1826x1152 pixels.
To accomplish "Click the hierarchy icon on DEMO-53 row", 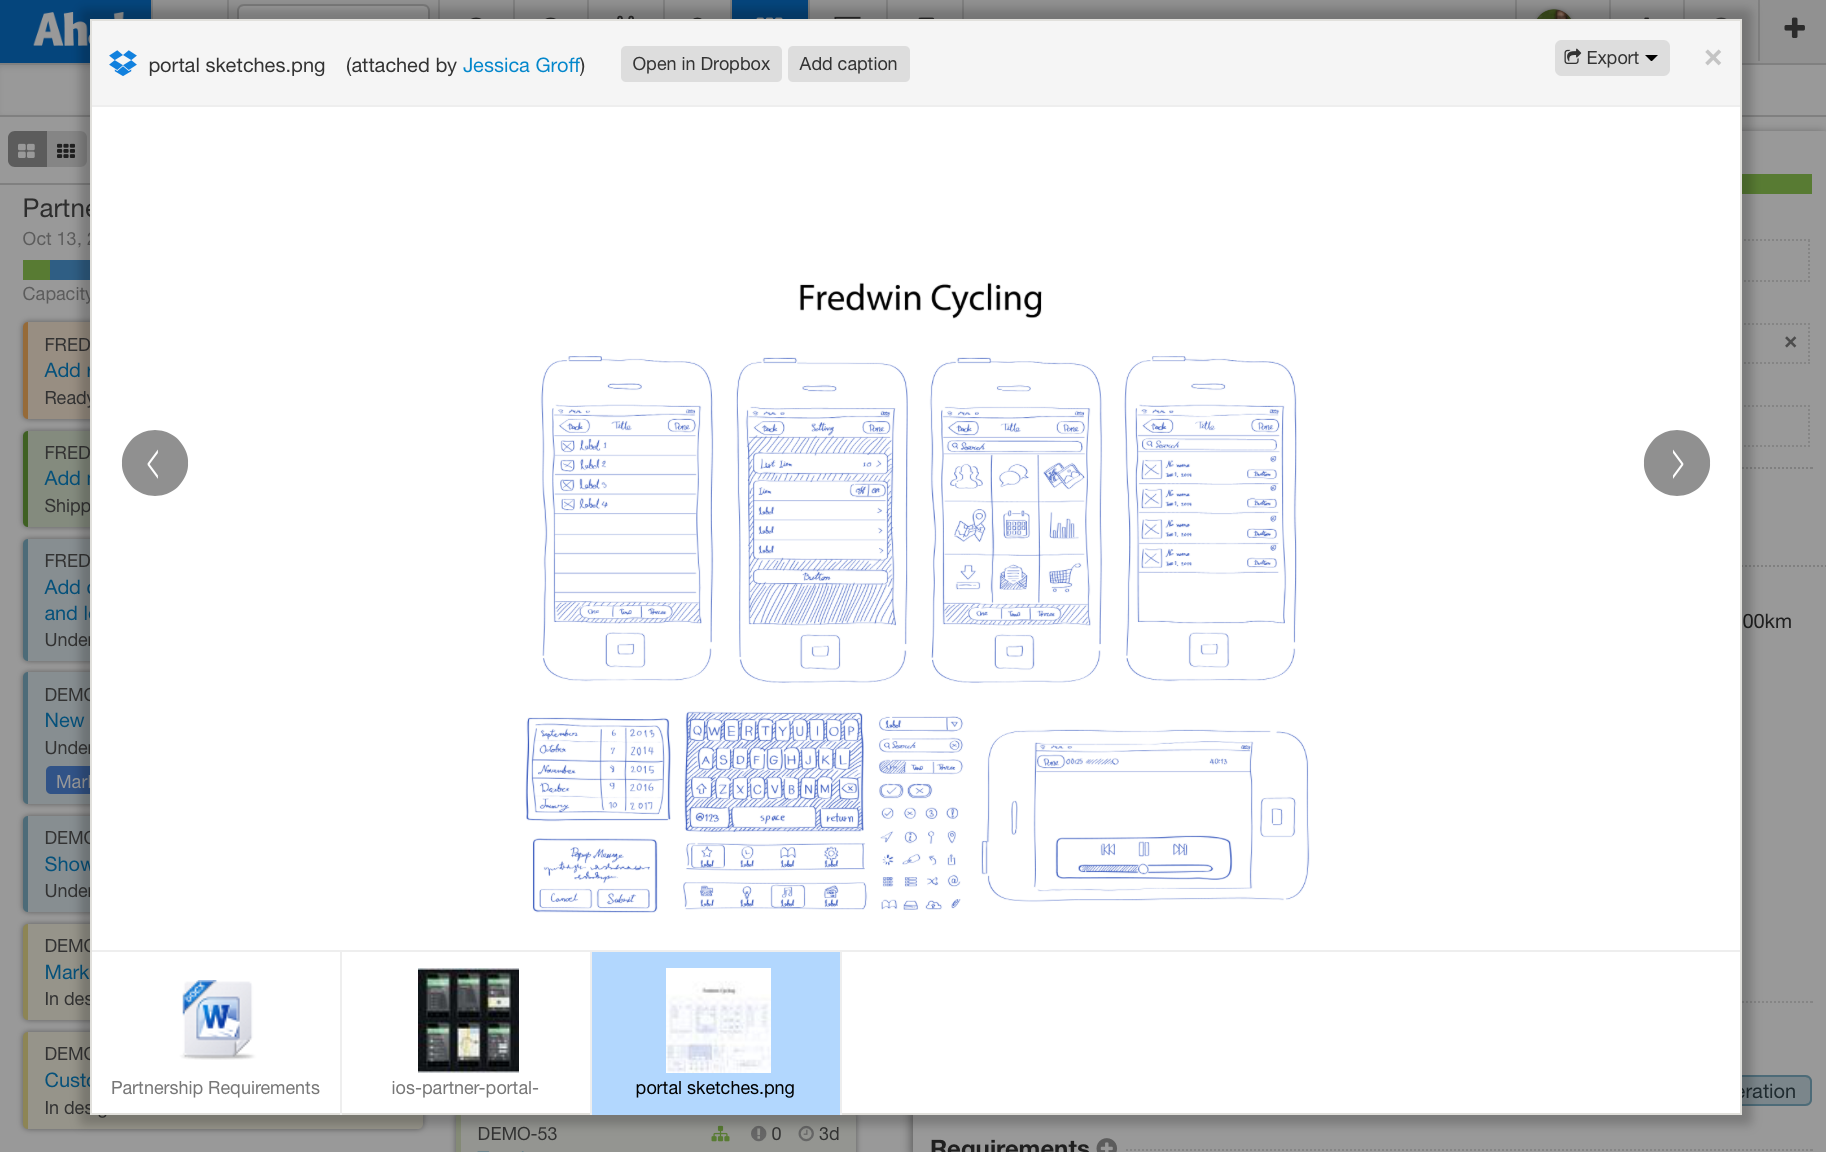I will 720,1134.
